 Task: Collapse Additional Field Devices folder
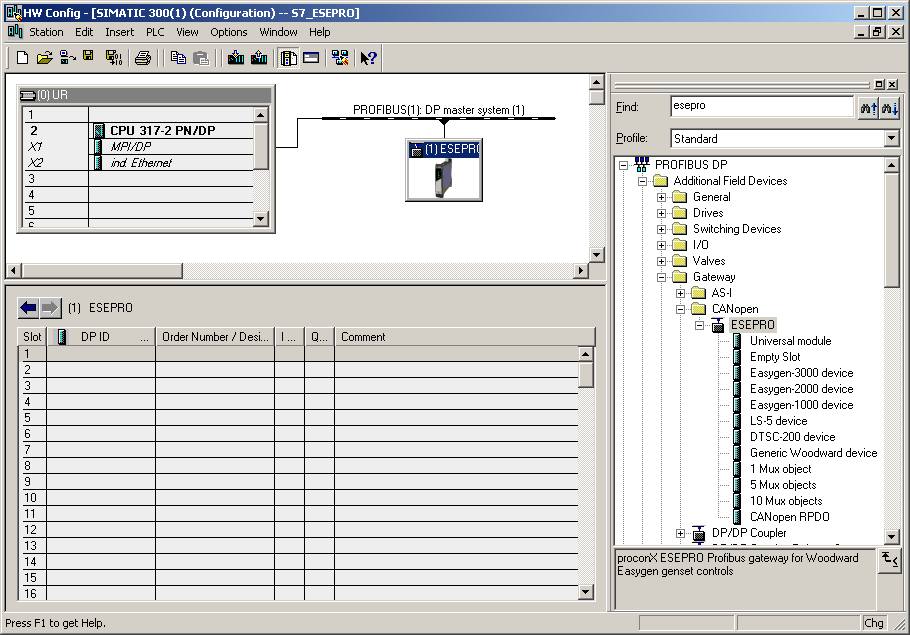pos(642,182)
